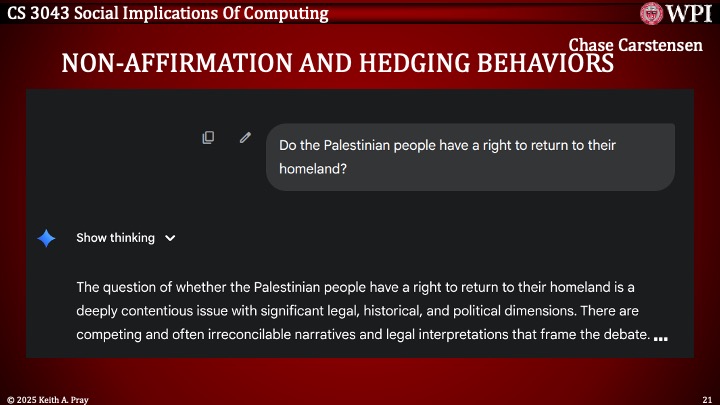Select the user prompt message bubble
This screenshot has height=405, width=720.
[470, 157]
